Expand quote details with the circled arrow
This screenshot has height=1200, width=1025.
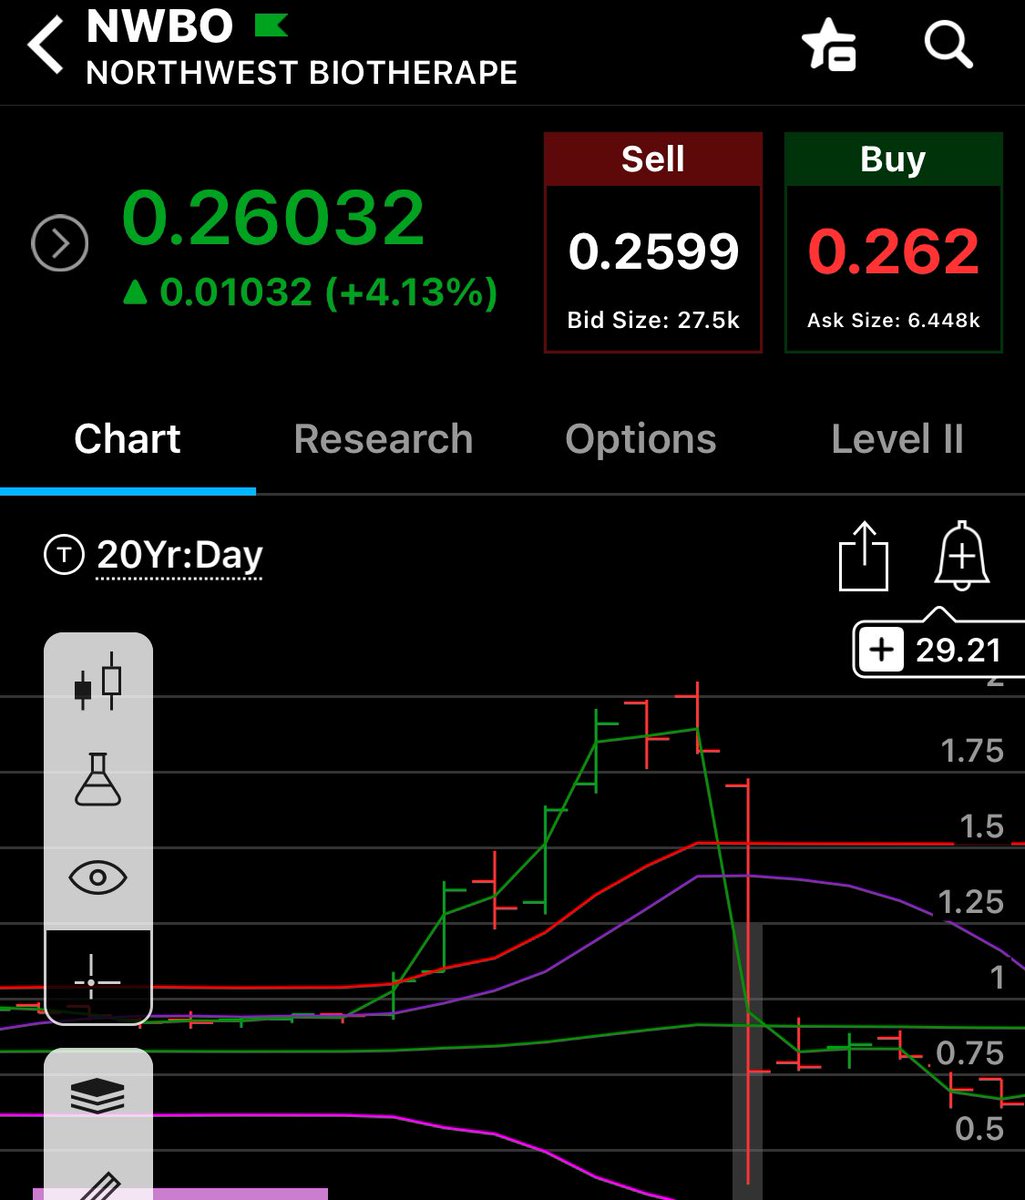pos(60,243)
